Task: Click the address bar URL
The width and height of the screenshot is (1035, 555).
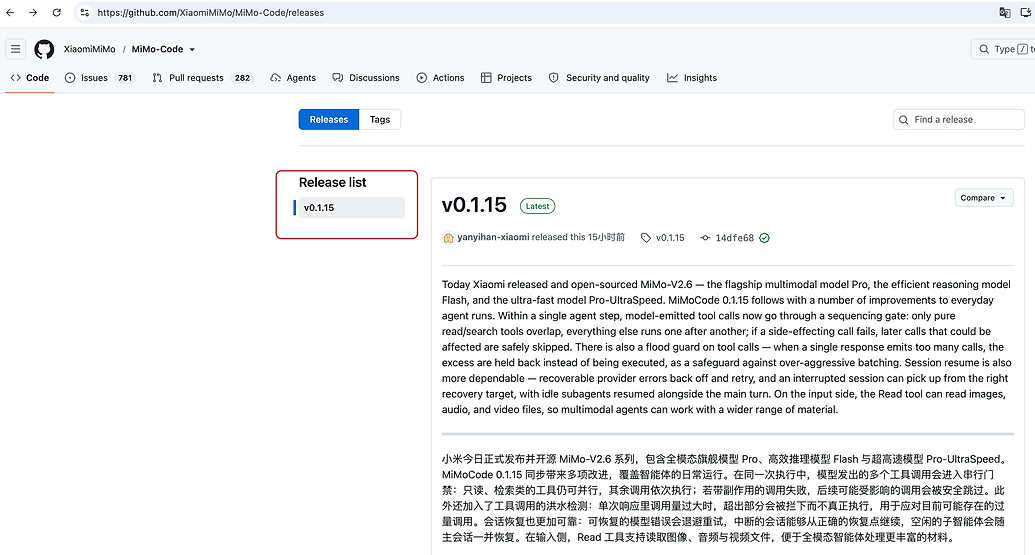Action: click(x=211, y=13)
